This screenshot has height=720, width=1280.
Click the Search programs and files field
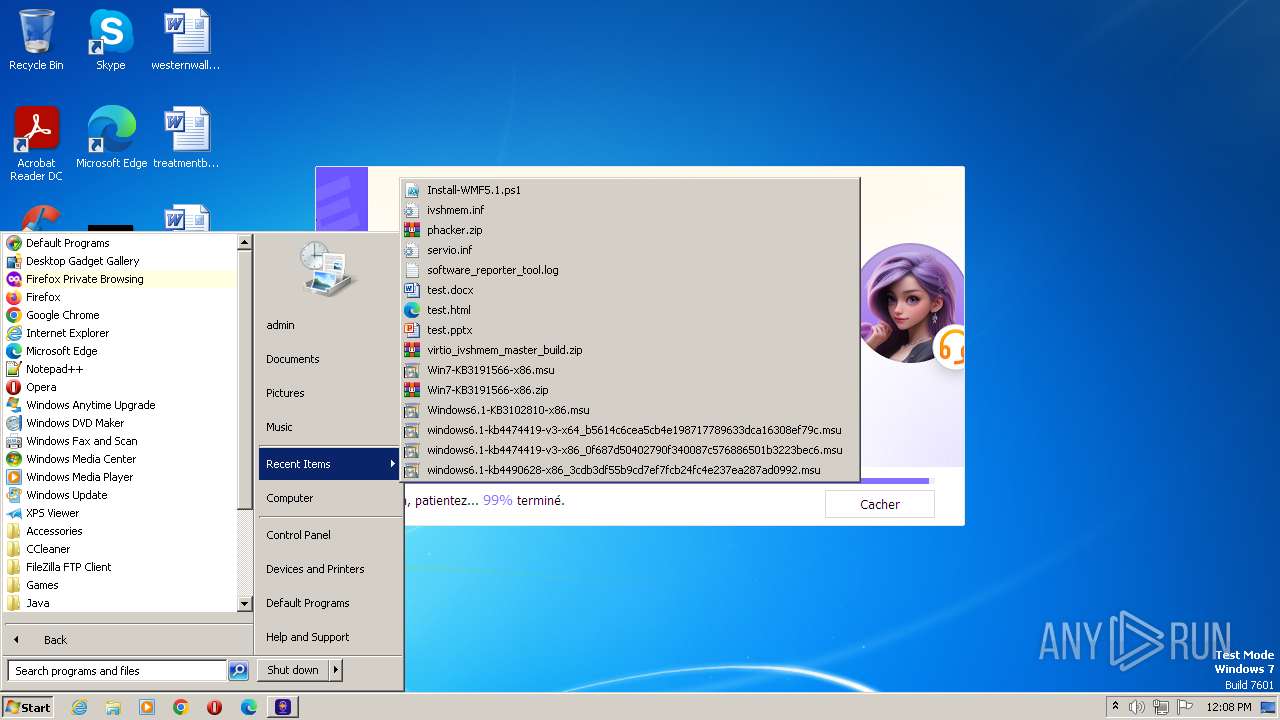[x=117, y=671]
